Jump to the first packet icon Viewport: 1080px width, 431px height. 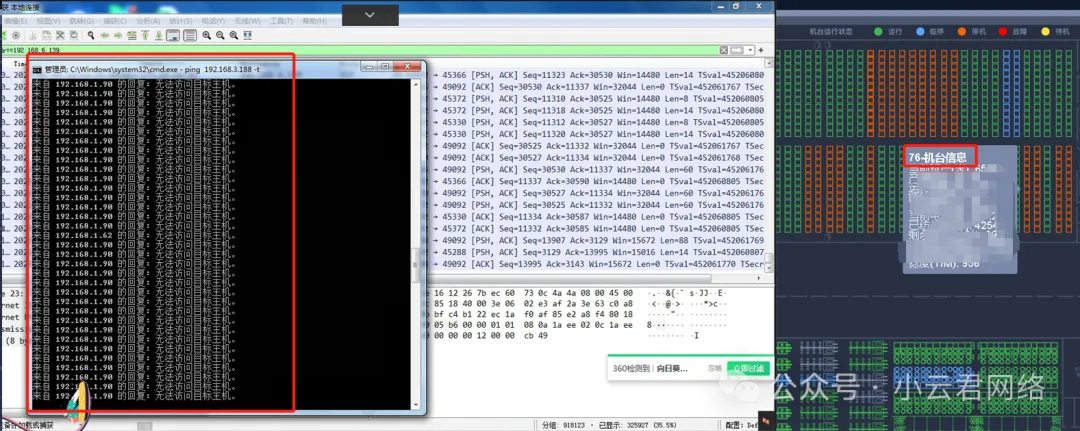click(144, 35)
